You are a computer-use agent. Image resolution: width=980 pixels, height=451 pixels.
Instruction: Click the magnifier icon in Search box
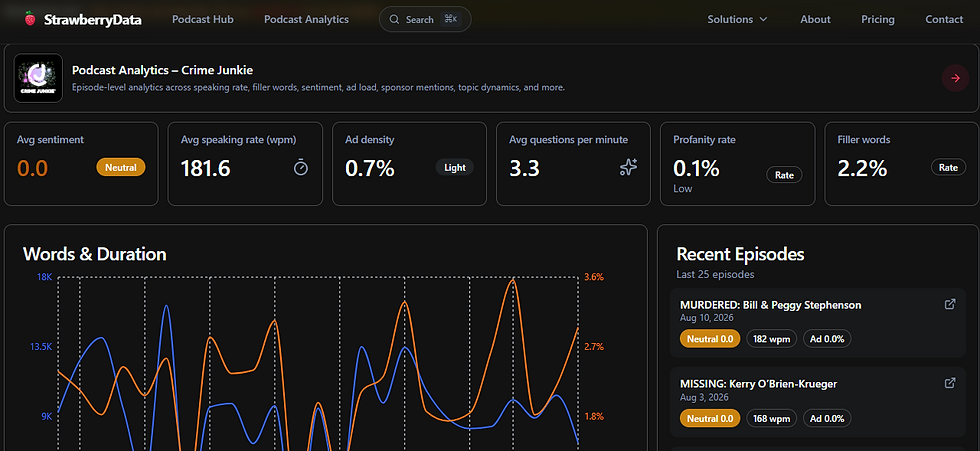click(394, 19)
